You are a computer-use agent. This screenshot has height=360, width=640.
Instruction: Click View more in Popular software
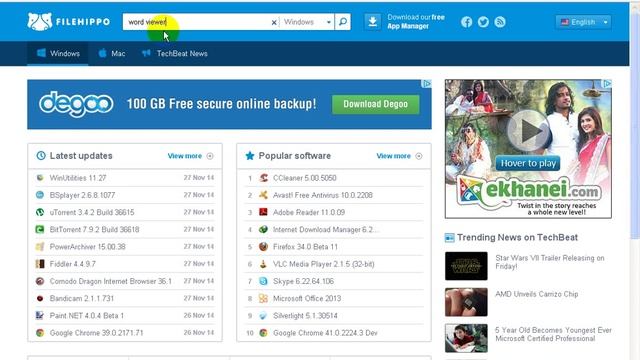point(393,156)
